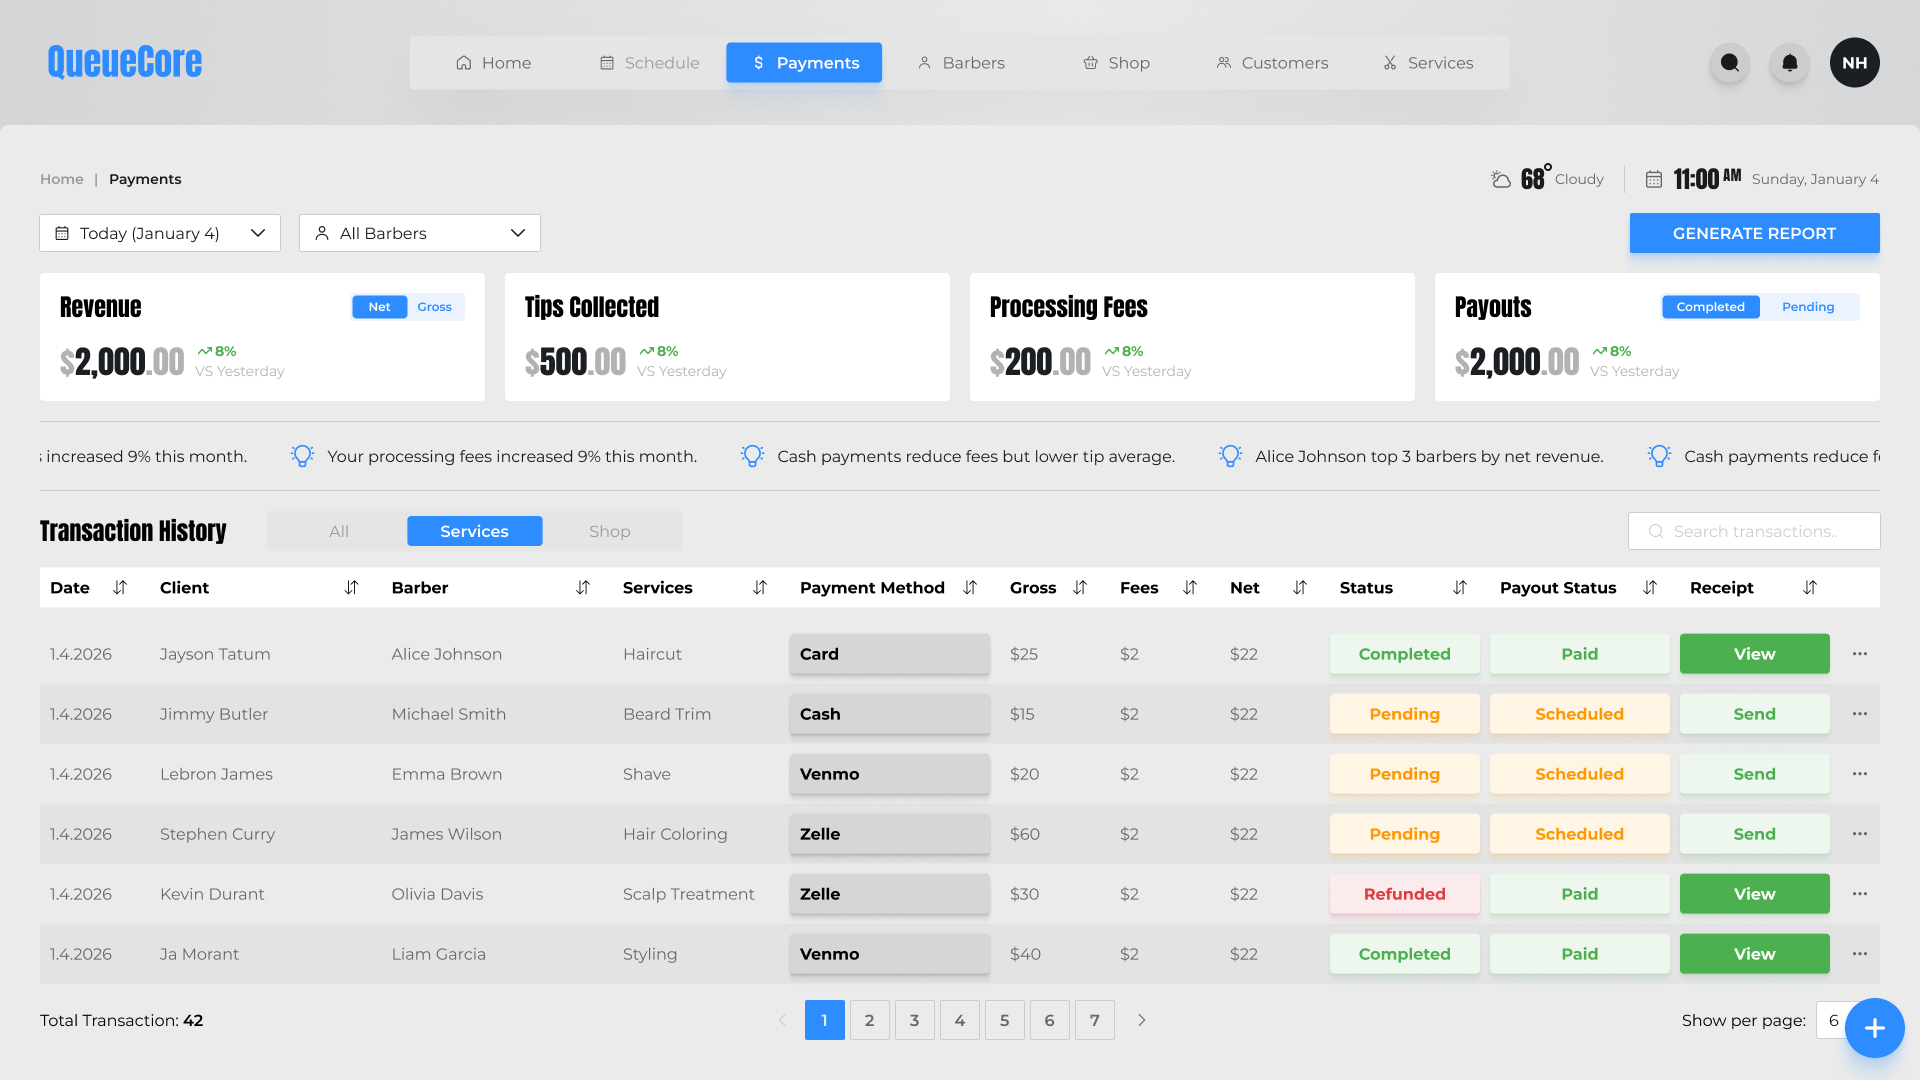The height and width of the screenshot is (1080, 1920).
Task: Switch Revenue to Gross
Action: 434,307
